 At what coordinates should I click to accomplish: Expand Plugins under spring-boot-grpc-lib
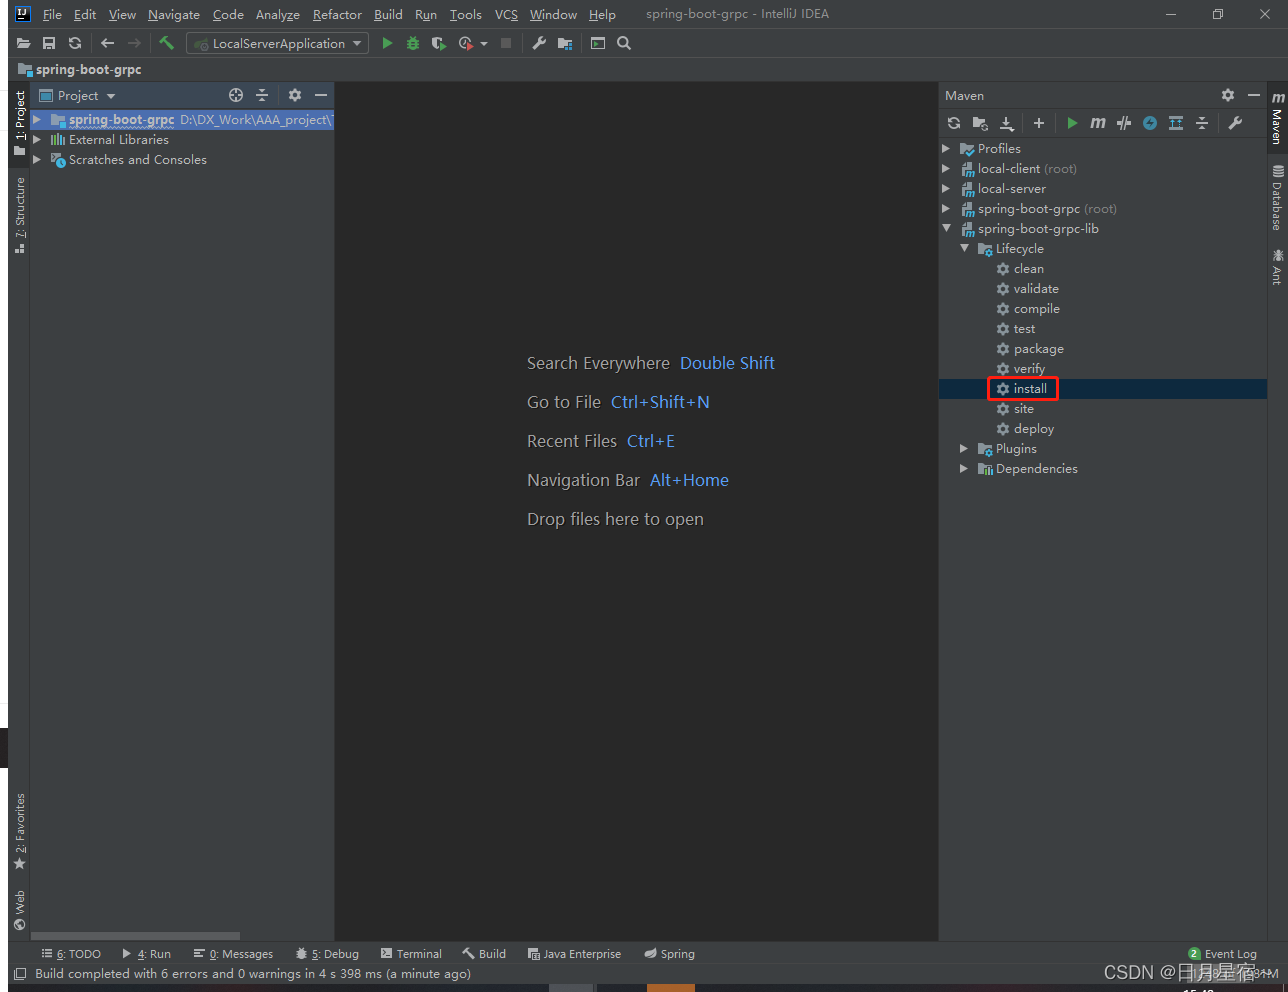(x=964, y=449)
